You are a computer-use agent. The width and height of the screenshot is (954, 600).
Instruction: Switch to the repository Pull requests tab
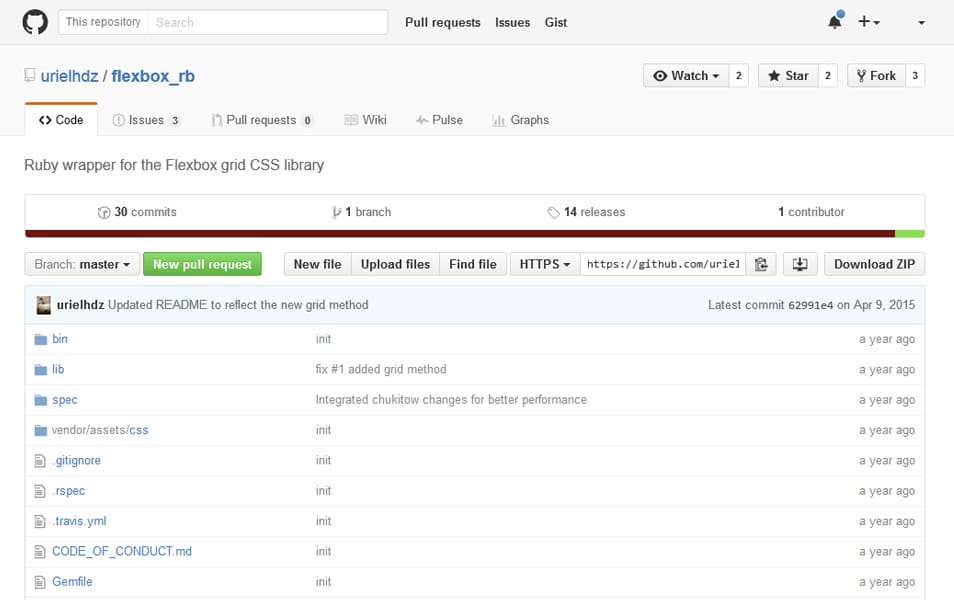coord(262,120)
